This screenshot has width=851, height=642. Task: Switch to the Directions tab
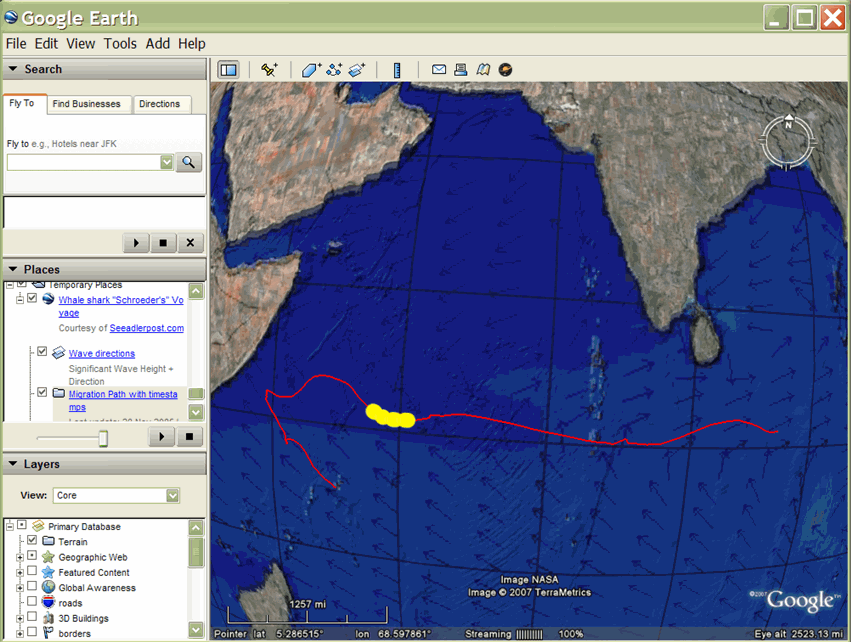coord(162,104)
